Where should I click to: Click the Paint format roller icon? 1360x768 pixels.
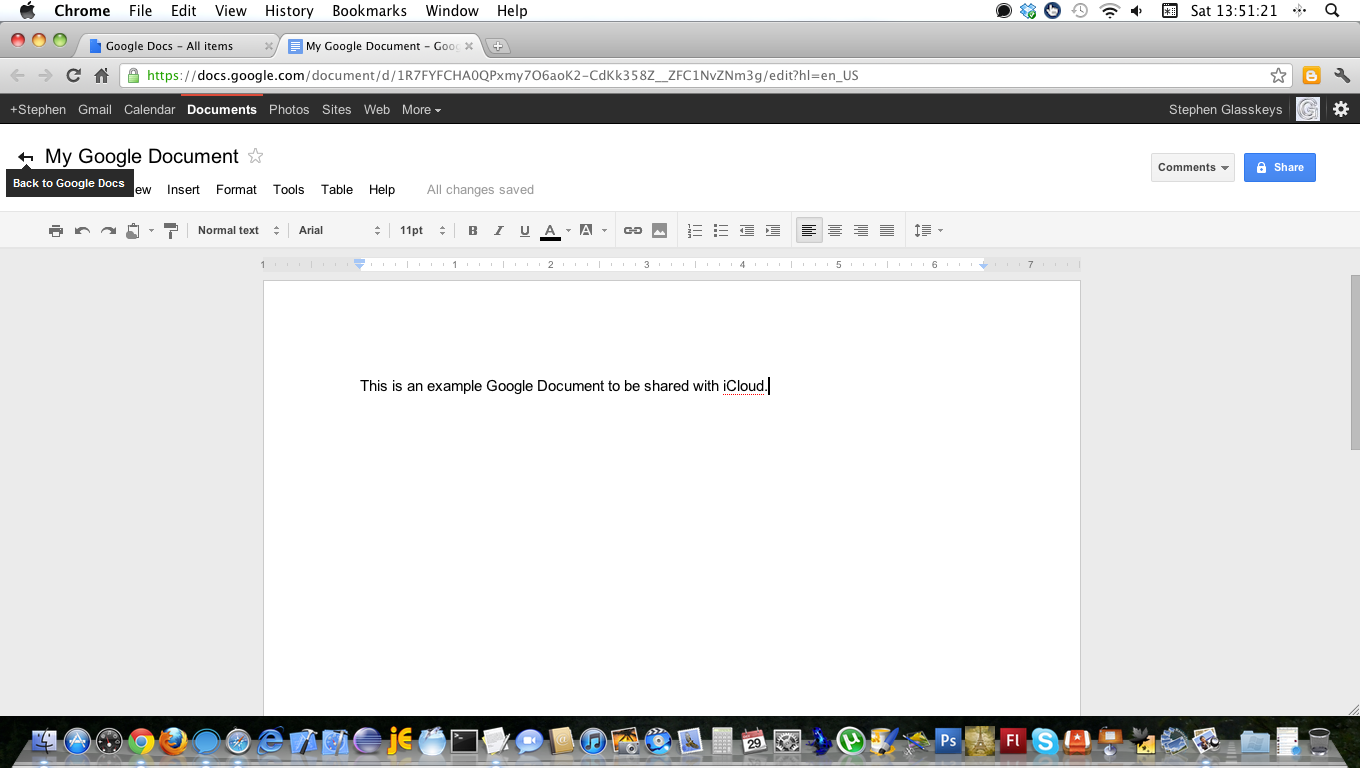(x=171, y=231)
